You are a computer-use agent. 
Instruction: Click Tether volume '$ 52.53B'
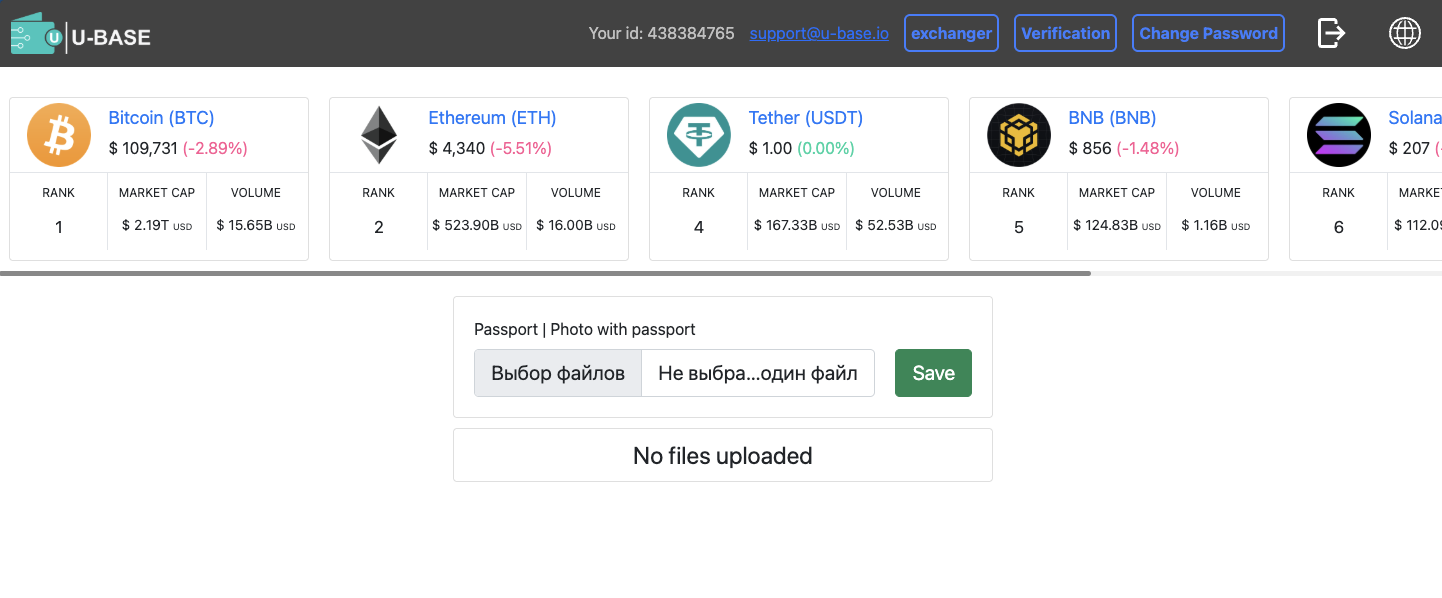(885, 226)
